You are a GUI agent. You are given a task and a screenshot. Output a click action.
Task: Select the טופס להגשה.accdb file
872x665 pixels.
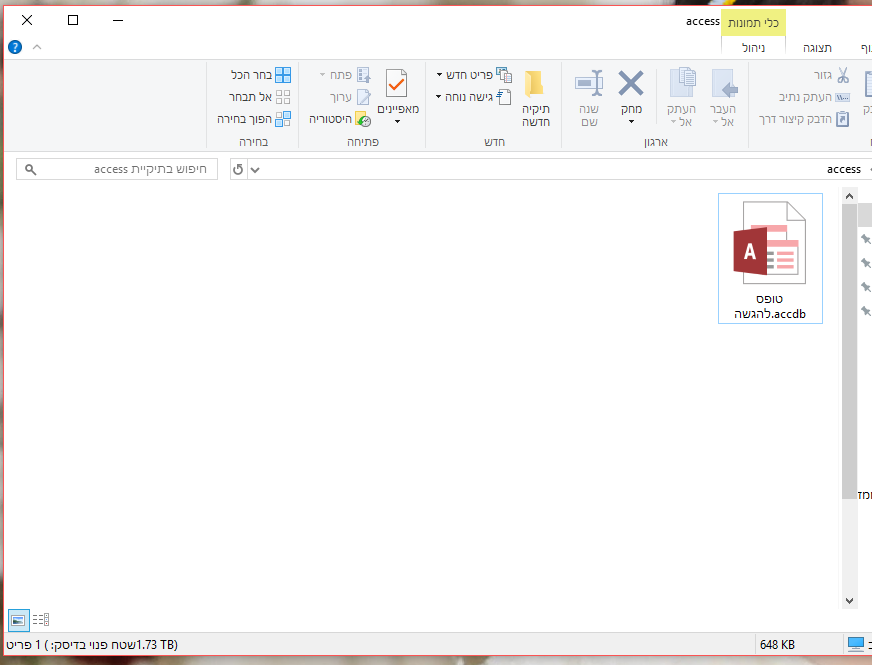click(770, 259)
